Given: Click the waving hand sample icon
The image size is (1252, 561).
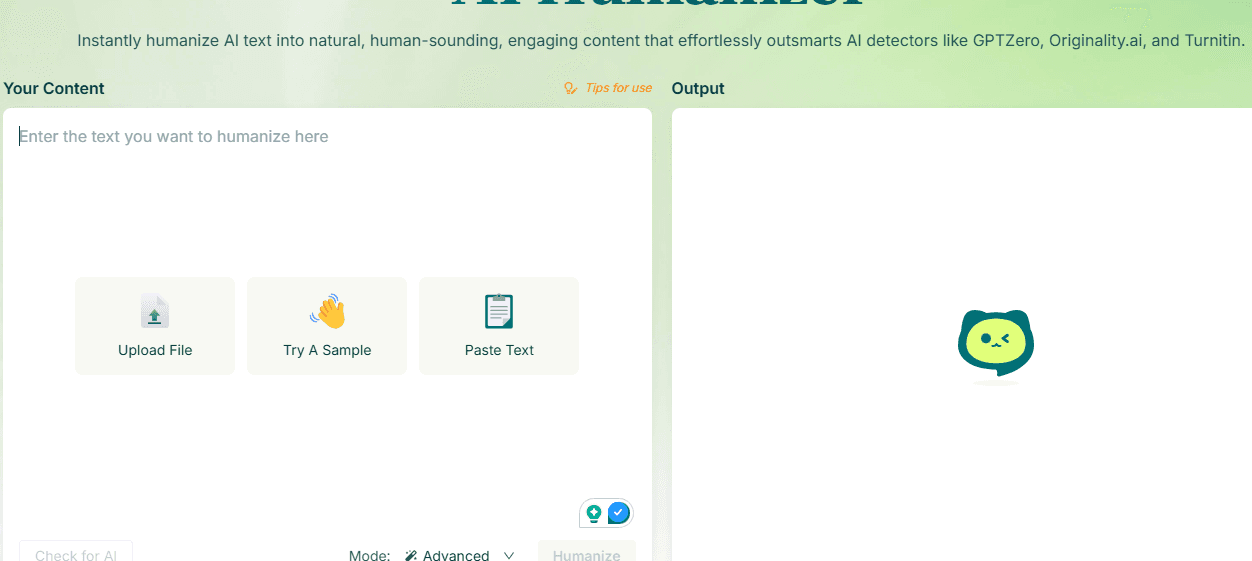Looking at the screenshot, I should pos(327,312).
